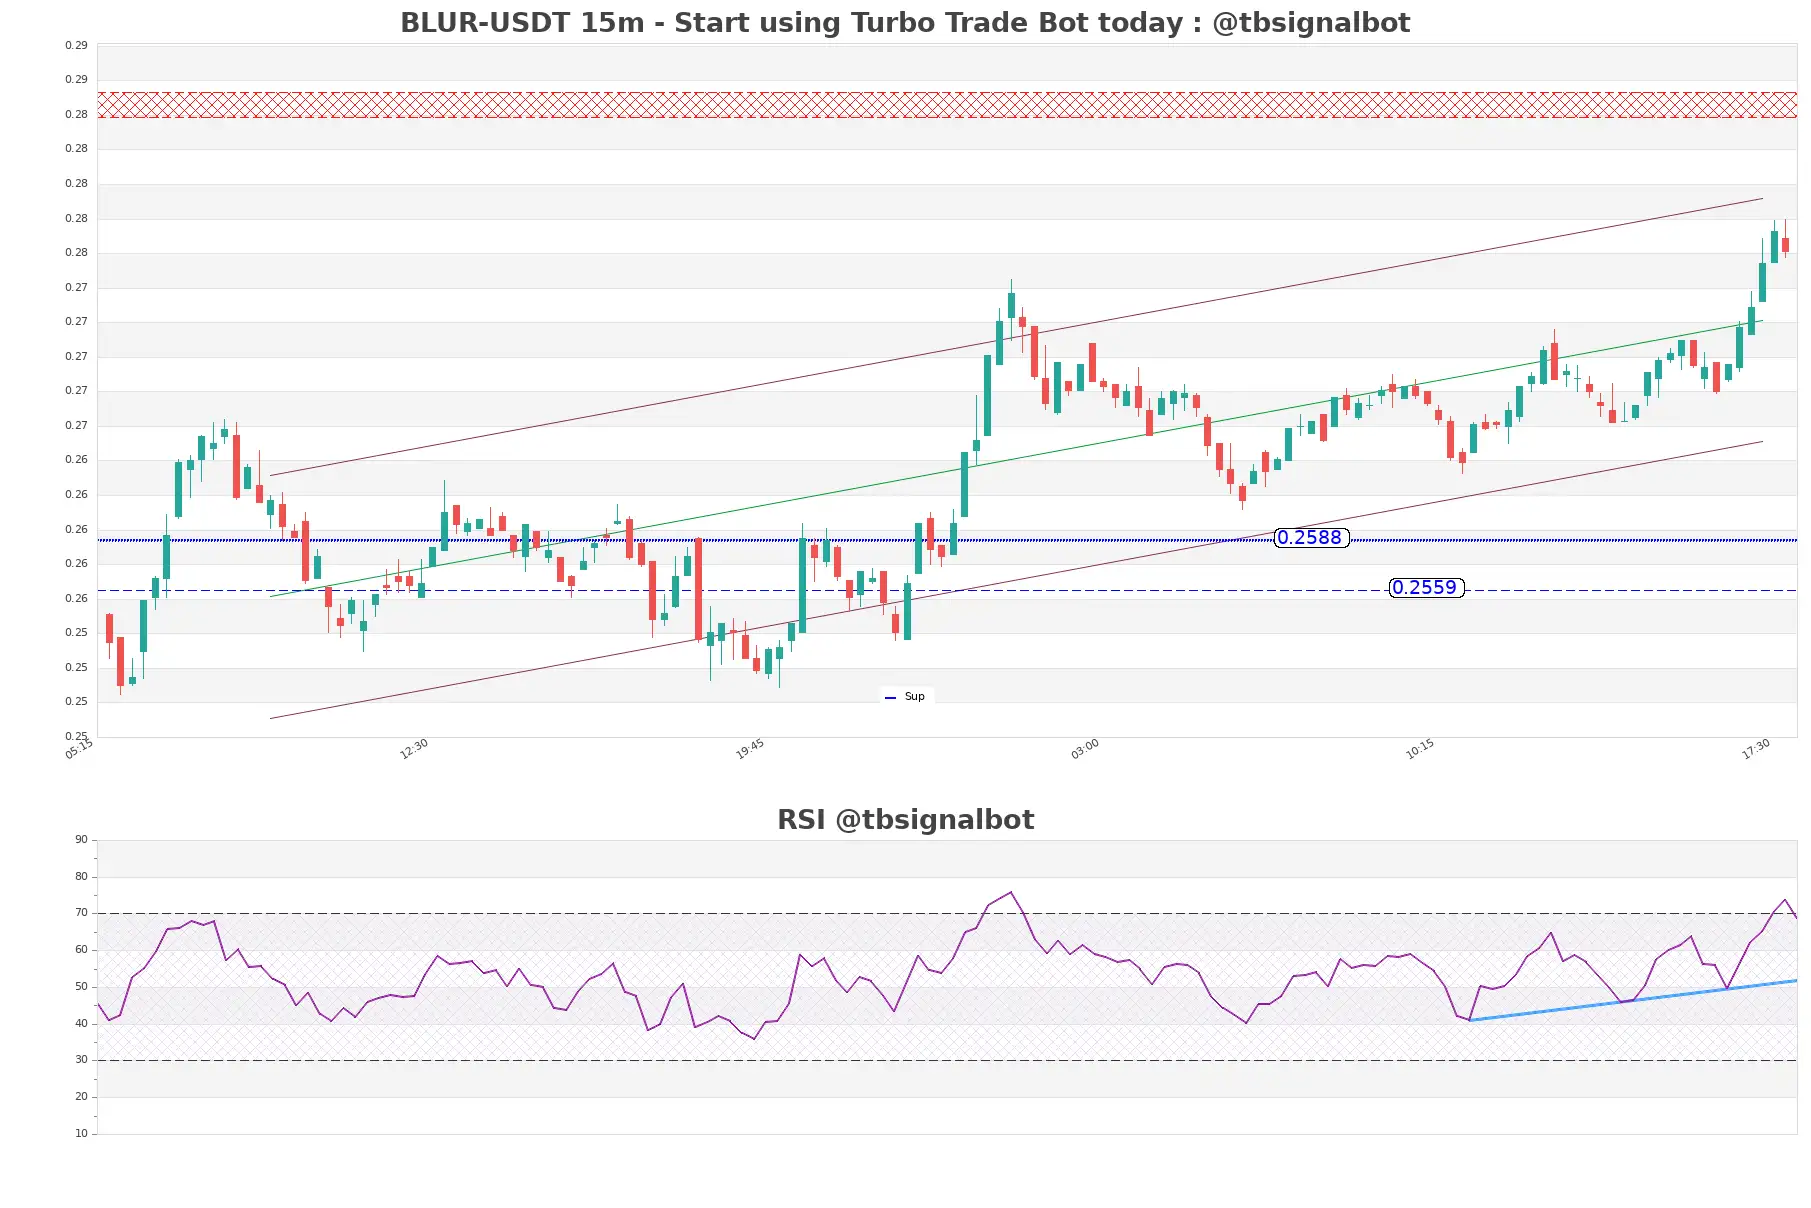Select the 0.2588 support price label

[1311, 538]
